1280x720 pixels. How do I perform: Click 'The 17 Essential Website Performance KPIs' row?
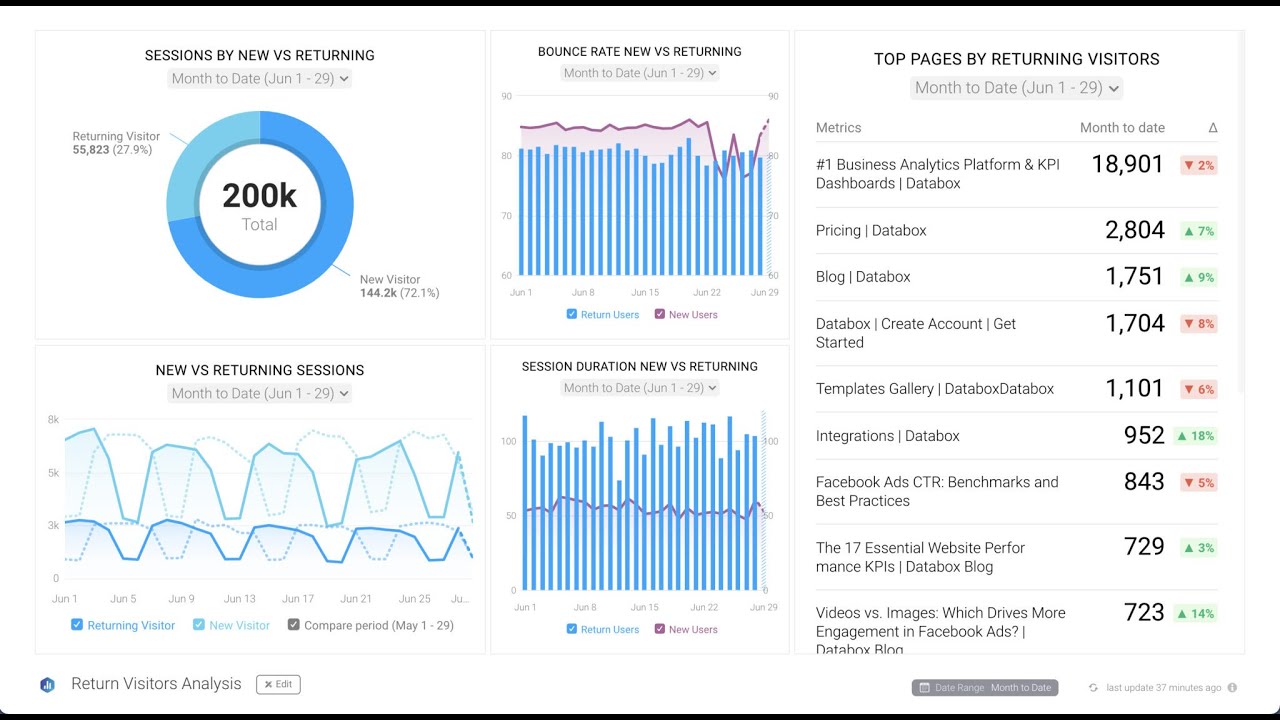(1017, 557)
